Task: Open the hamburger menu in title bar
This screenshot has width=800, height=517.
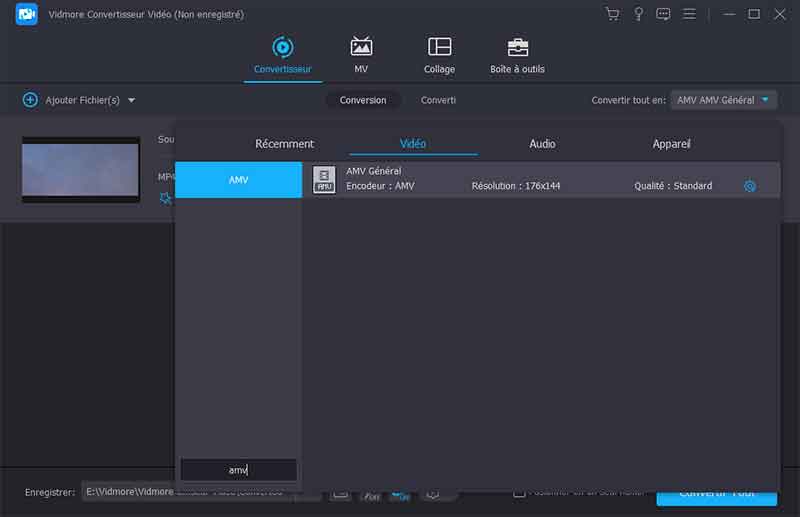Action: click(x=689, y=14)
